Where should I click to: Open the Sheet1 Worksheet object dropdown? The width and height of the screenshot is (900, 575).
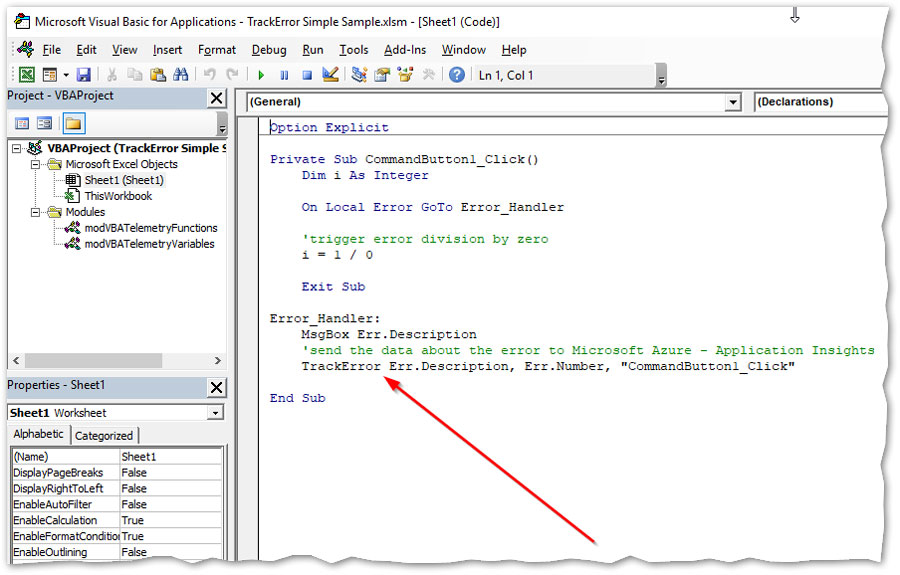215,413
